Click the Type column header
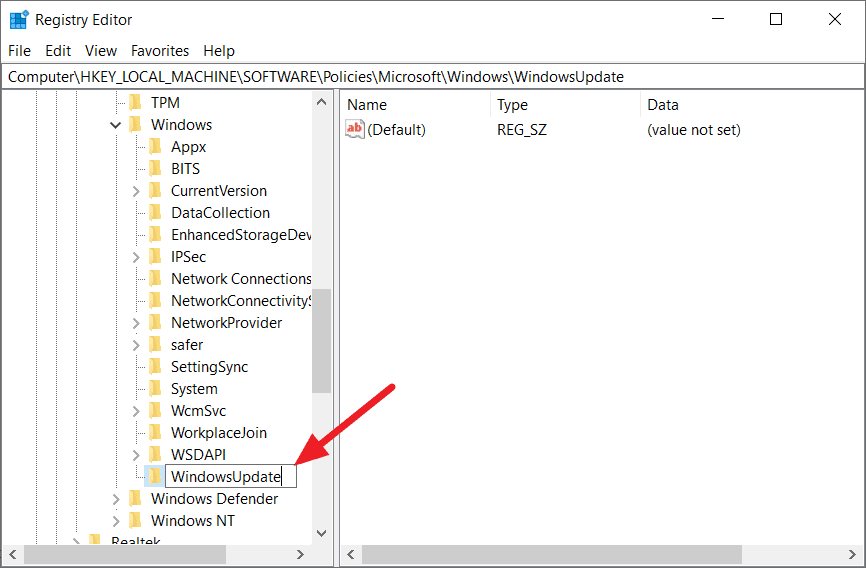This screenshot has width=866, height=568. pos(566,105)
